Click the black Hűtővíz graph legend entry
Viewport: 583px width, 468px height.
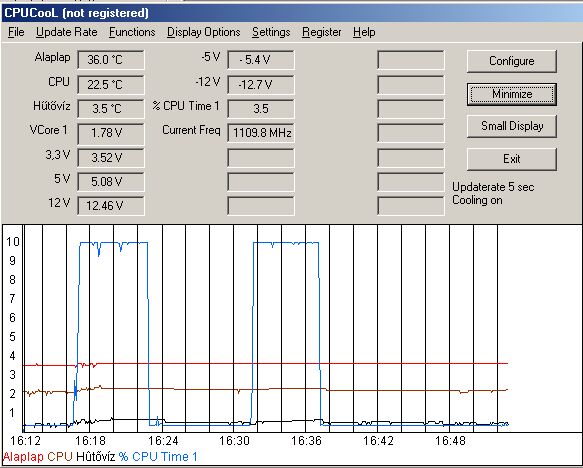[95, 457]
